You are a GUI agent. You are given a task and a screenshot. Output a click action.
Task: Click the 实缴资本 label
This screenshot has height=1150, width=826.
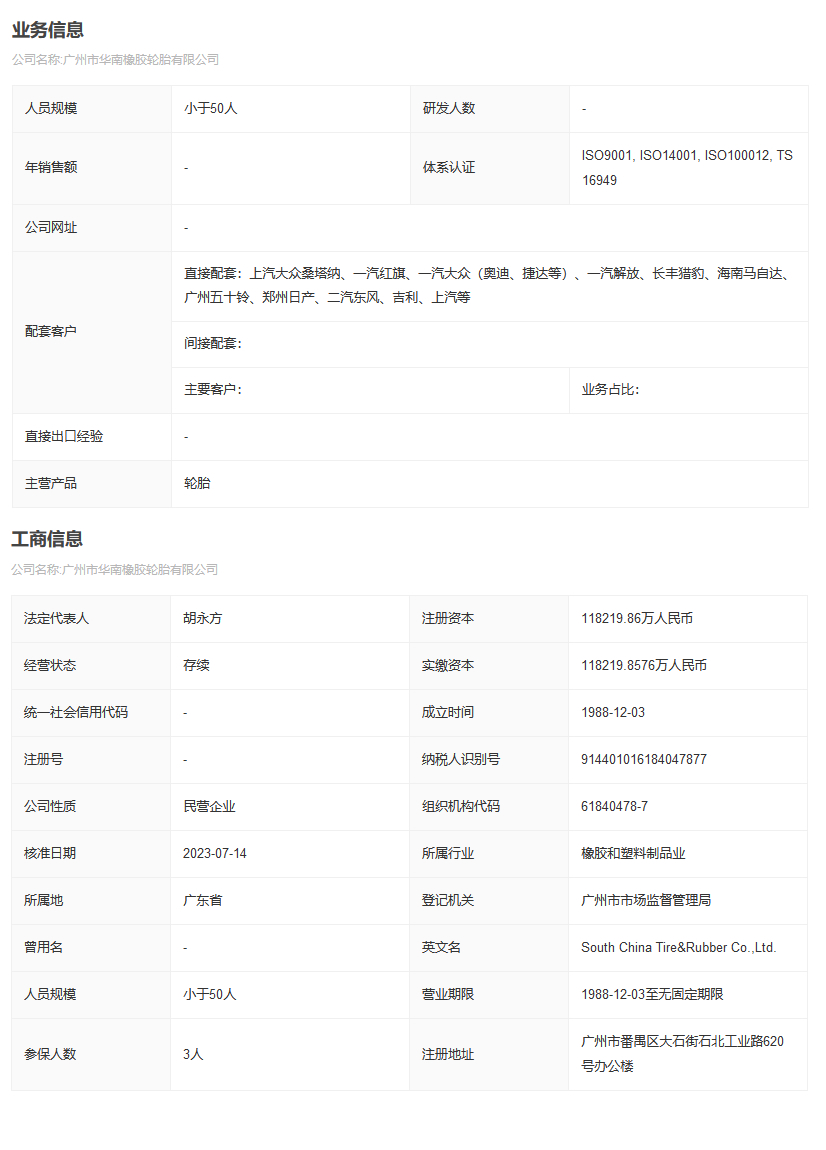[x=448, y=665]
